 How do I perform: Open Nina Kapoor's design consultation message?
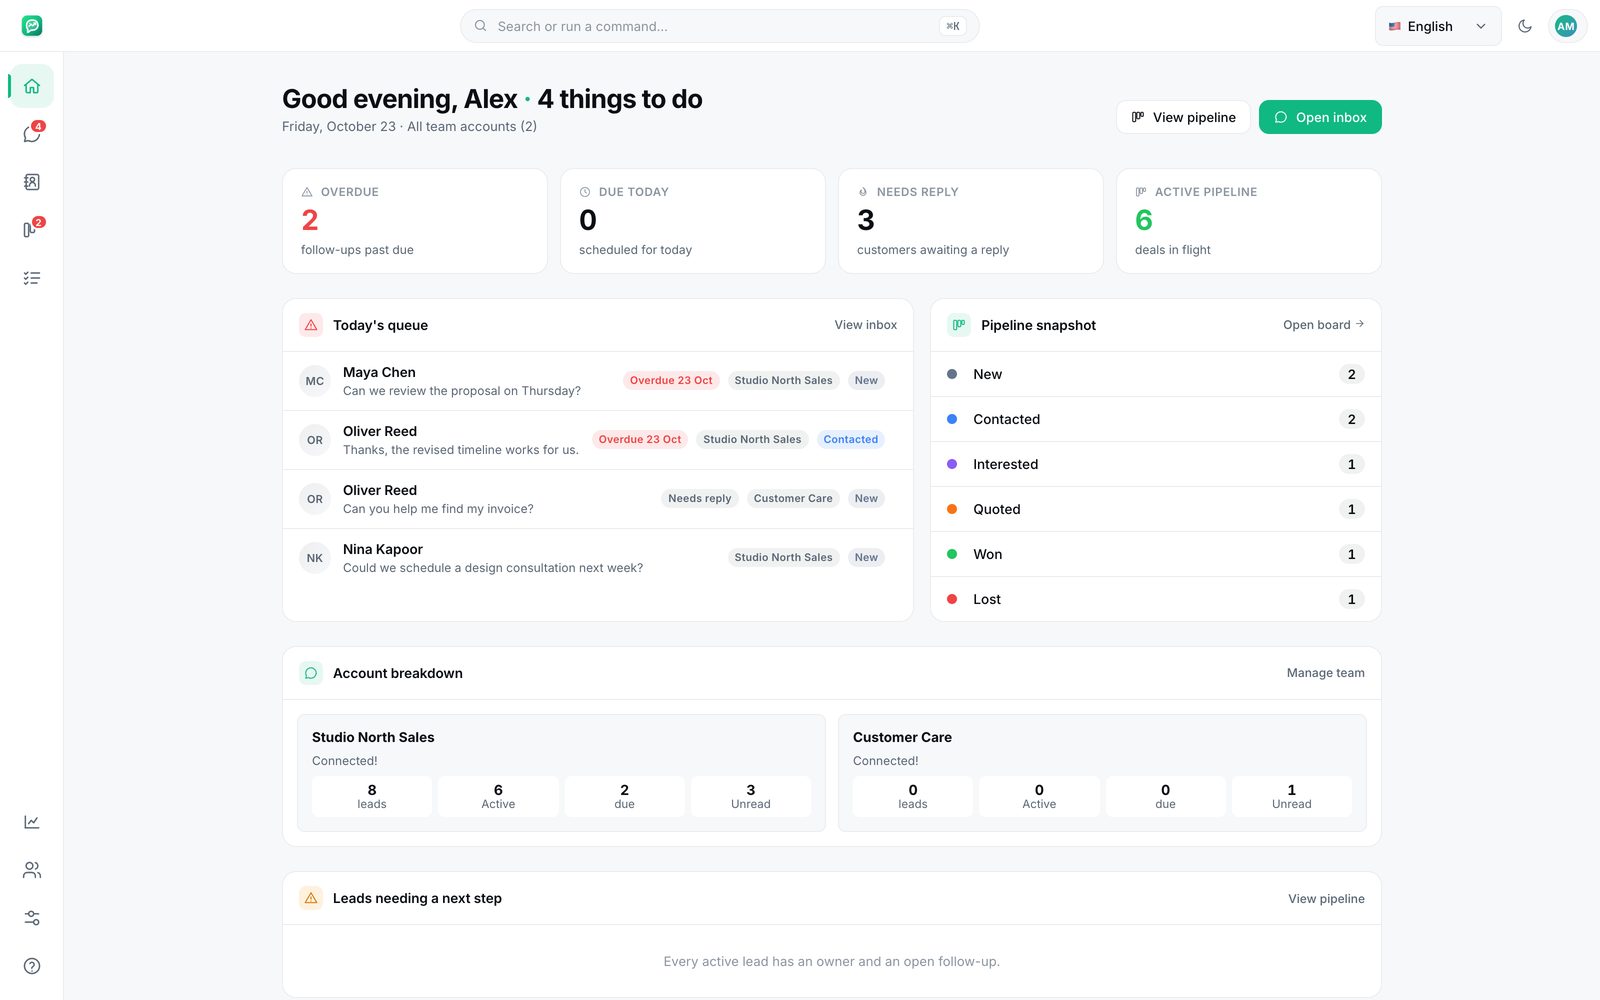tap(598, 558)
